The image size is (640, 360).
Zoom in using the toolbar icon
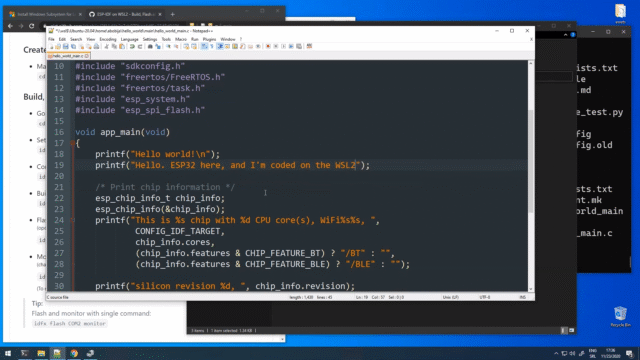pos(169,47)
